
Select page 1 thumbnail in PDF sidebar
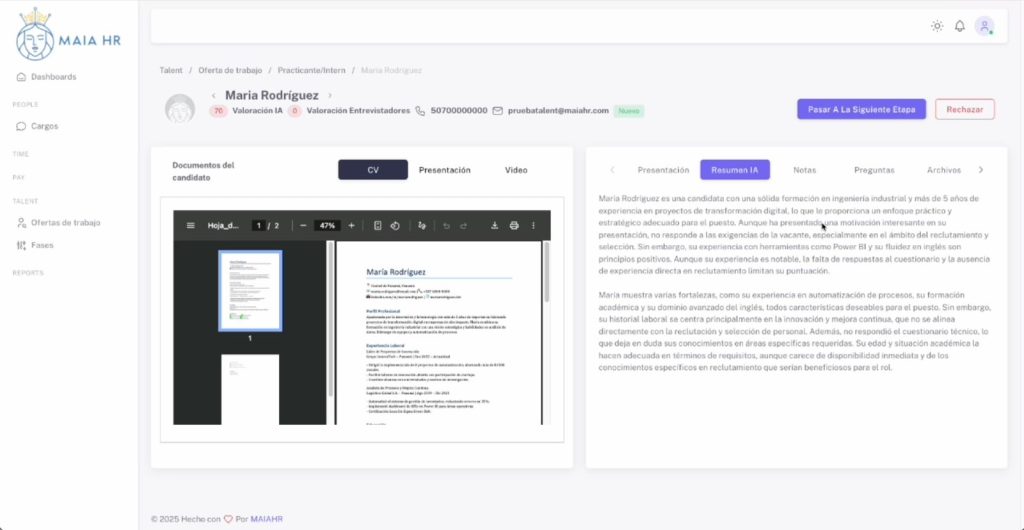[x=250, y=291]
